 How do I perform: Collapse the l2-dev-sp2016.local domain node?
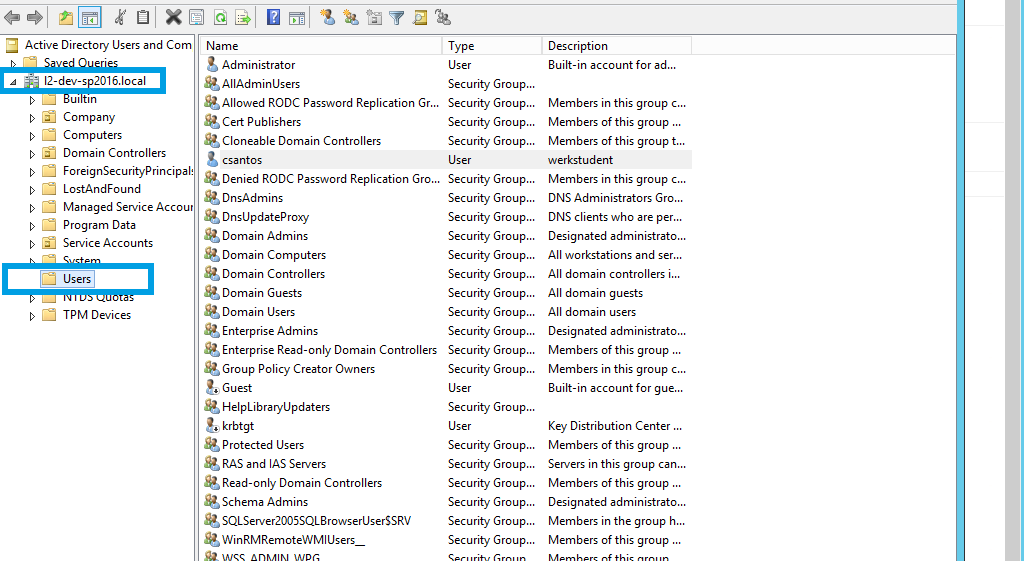pyautogui.click(x=13, y=81)
